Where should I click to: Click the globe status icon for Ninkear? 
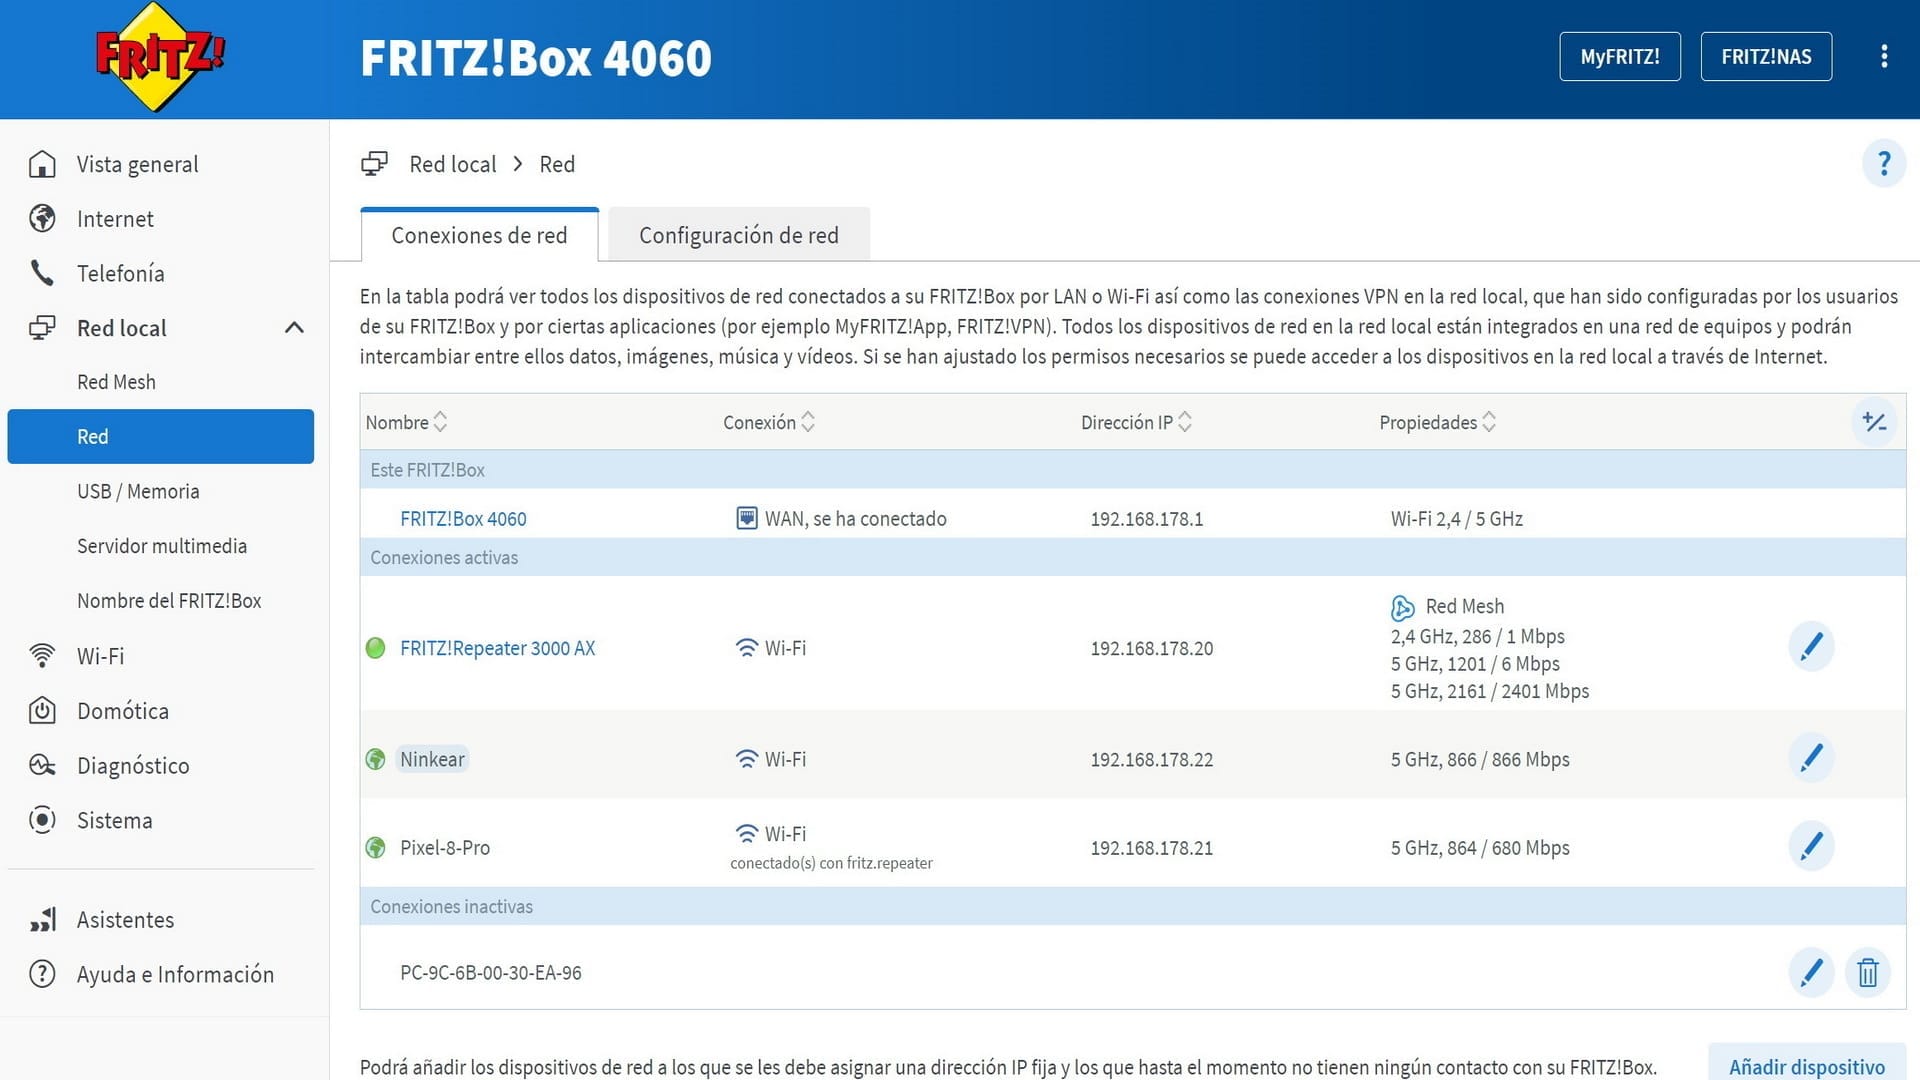pos(376,759)
